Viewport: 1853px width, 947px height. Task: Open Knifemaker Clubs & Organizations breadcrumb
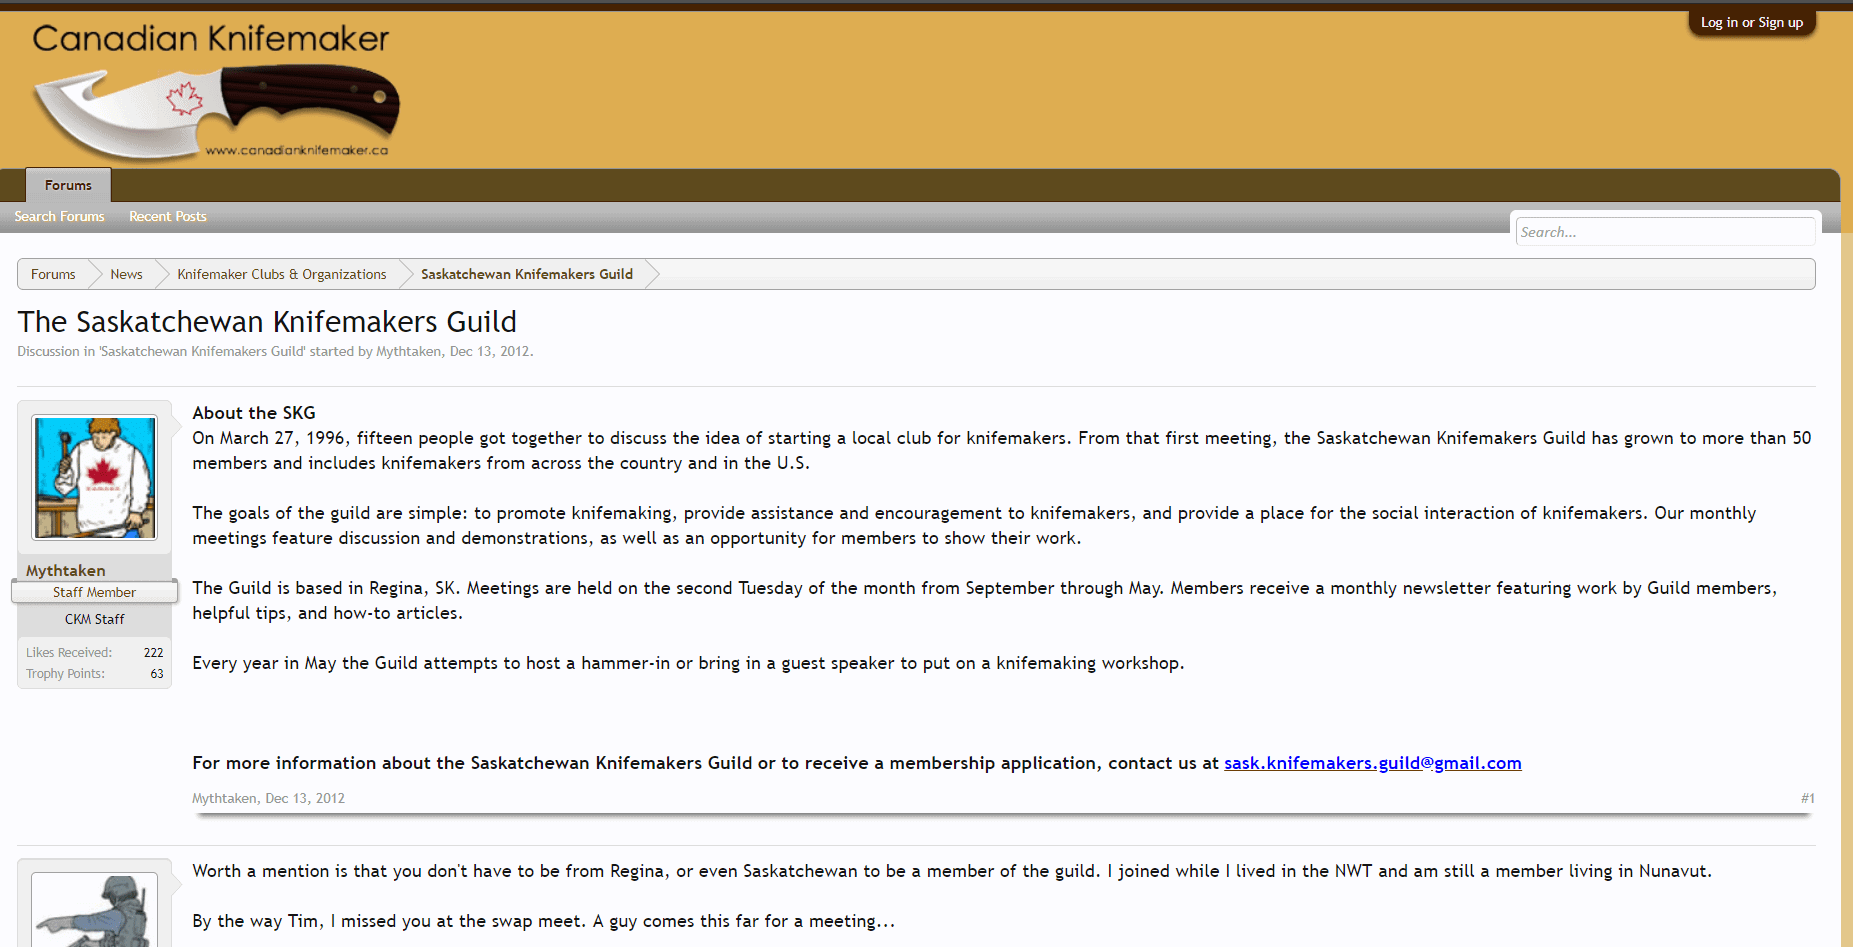coord(282,274)
